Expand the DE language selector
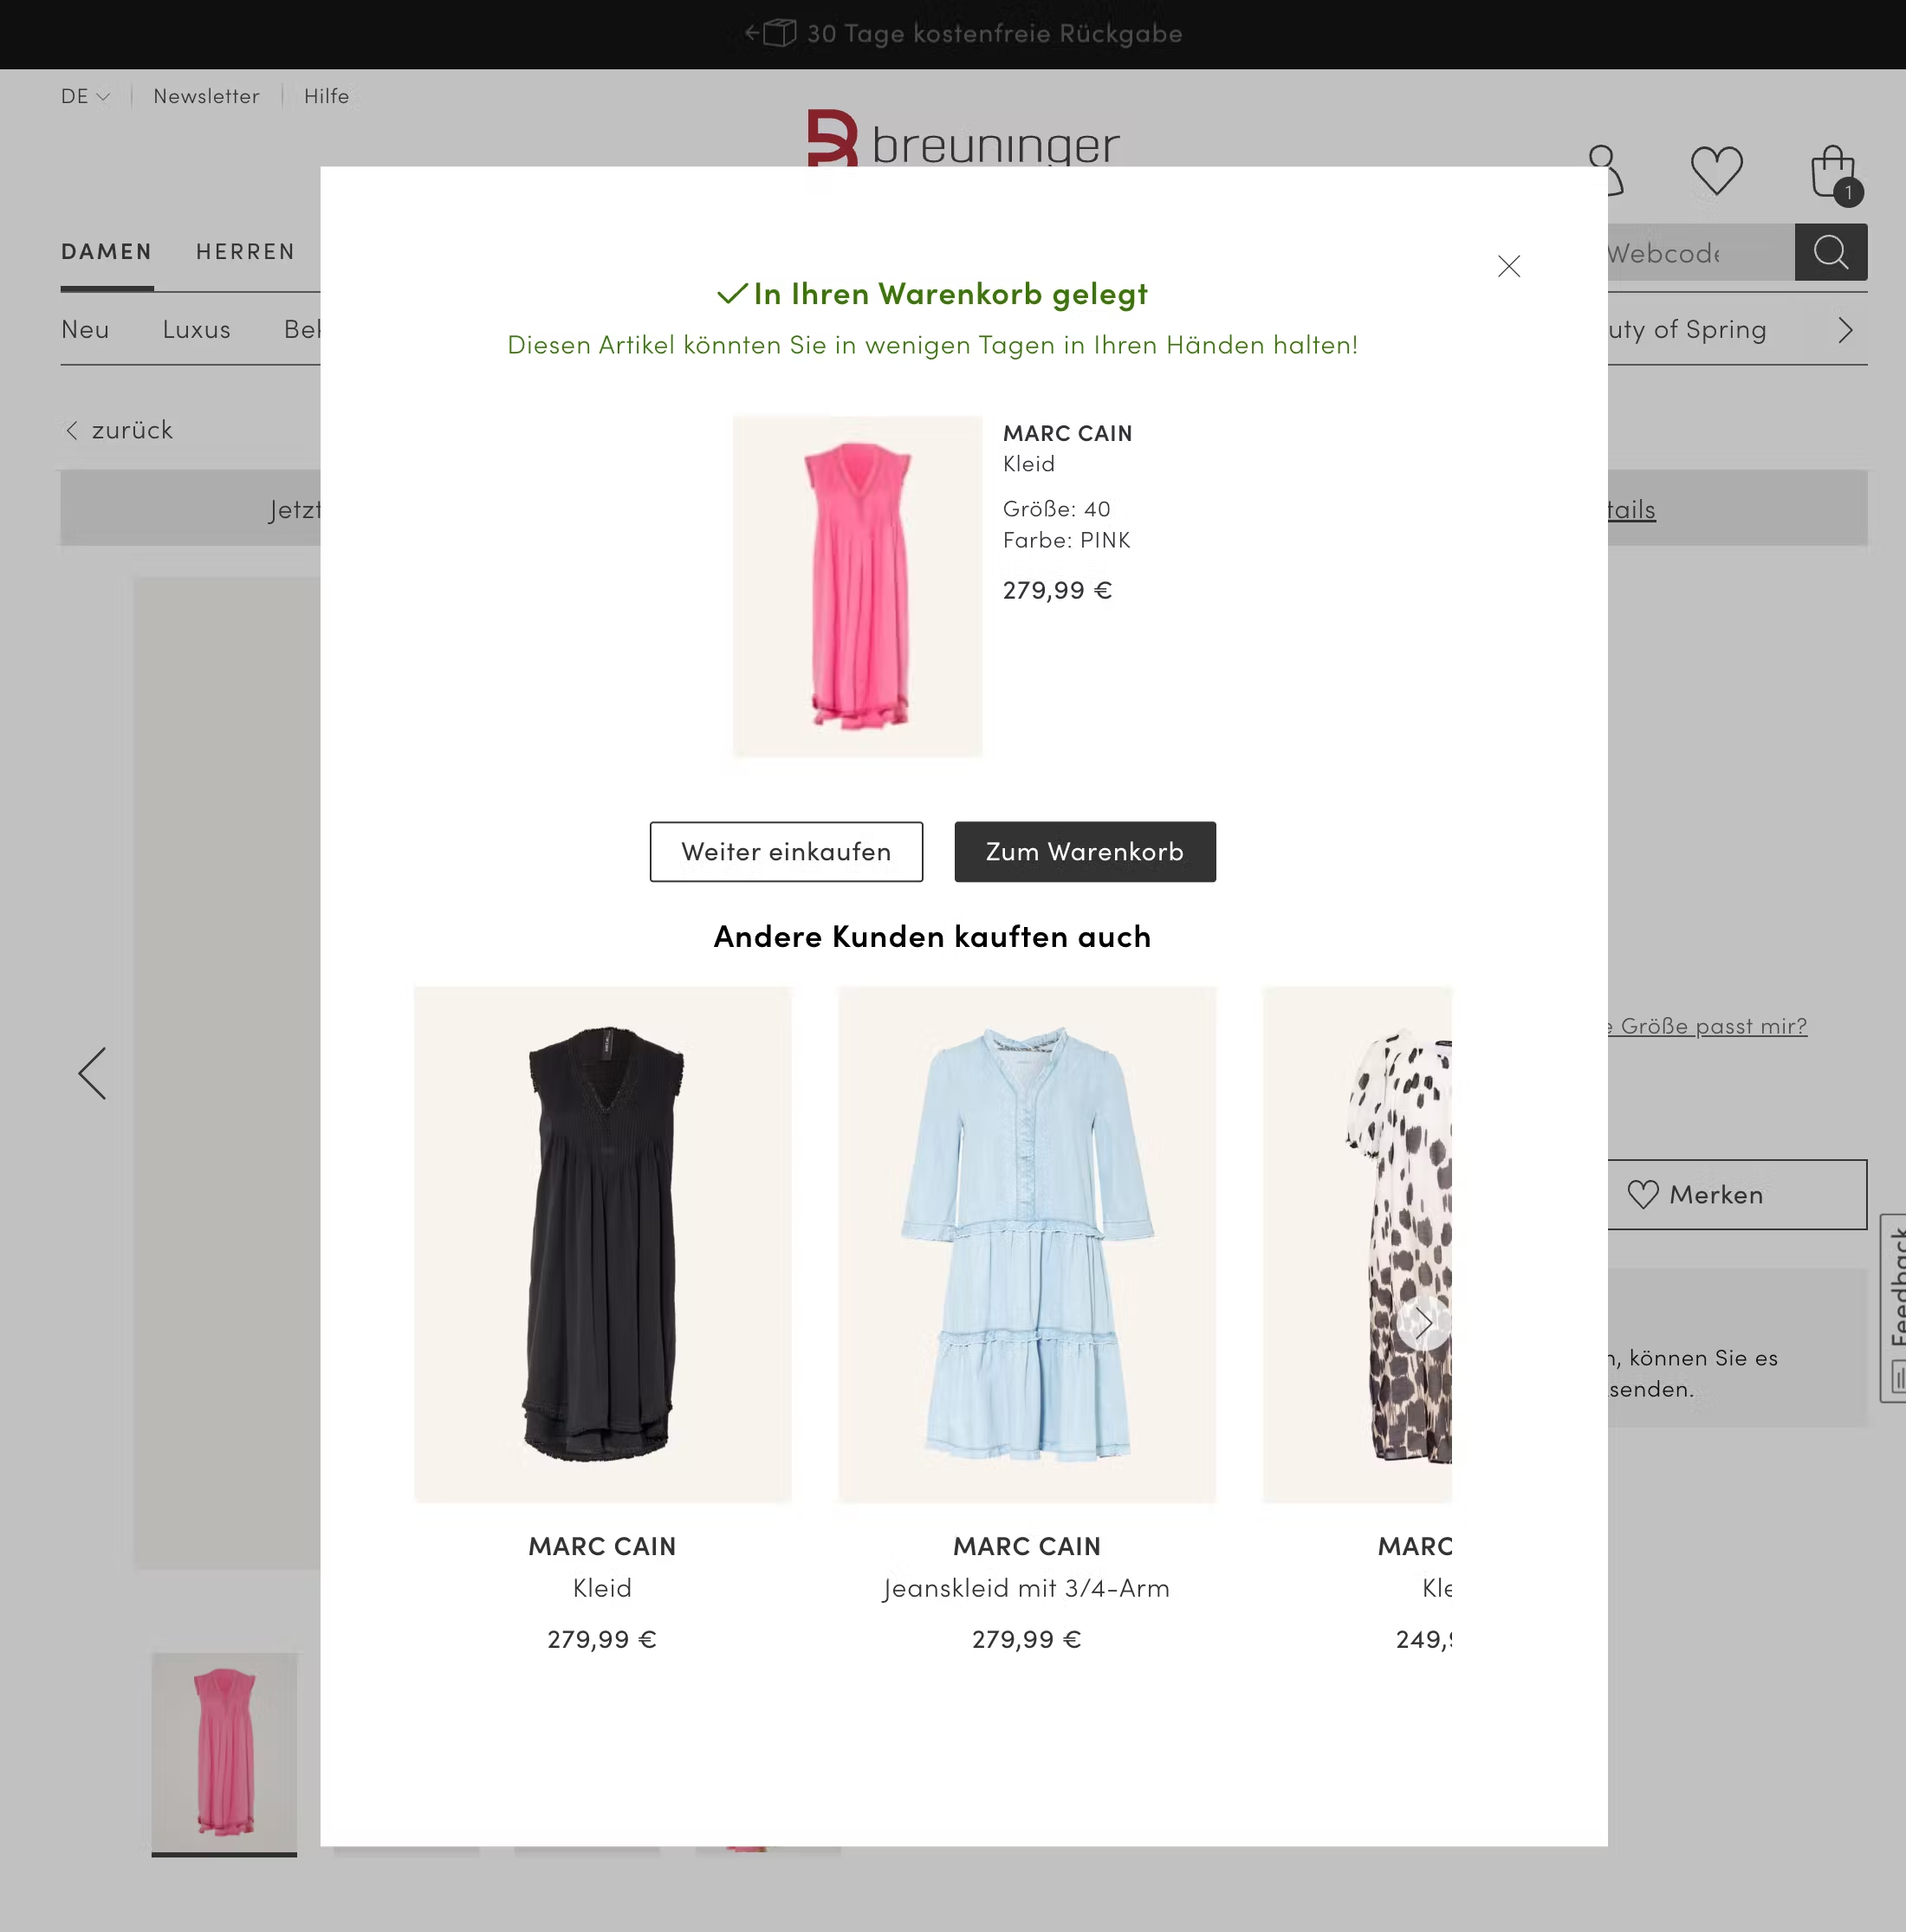Viewport: 1906px width, 1932px height. click(84, 95)
